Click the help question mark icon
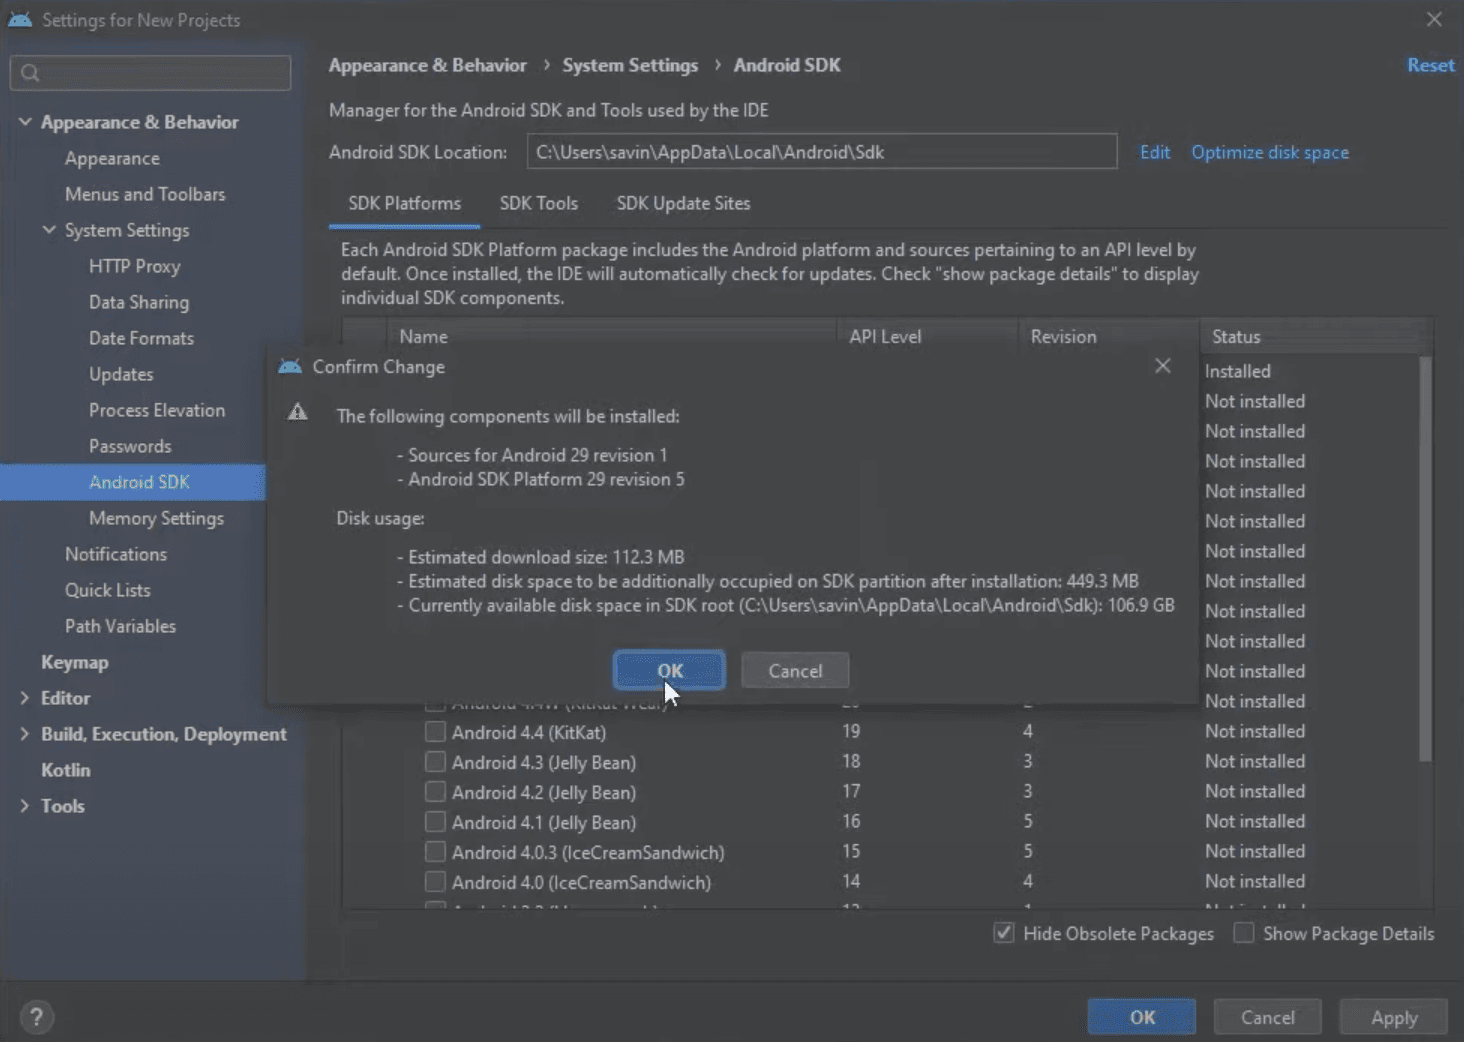1464x1042 pixels. click(x=37, y=1016)
